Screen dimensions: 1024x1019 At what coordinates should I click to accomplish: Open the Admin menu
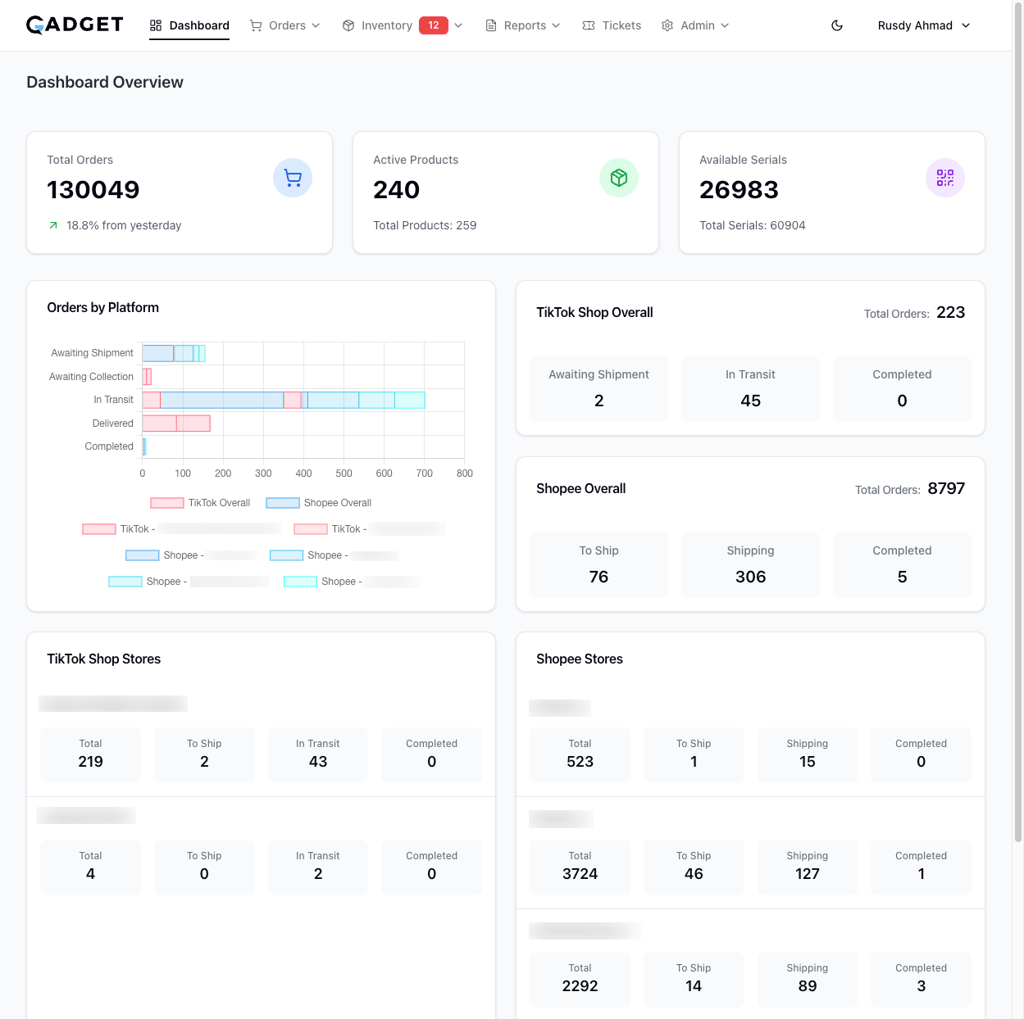click(696, 25)
